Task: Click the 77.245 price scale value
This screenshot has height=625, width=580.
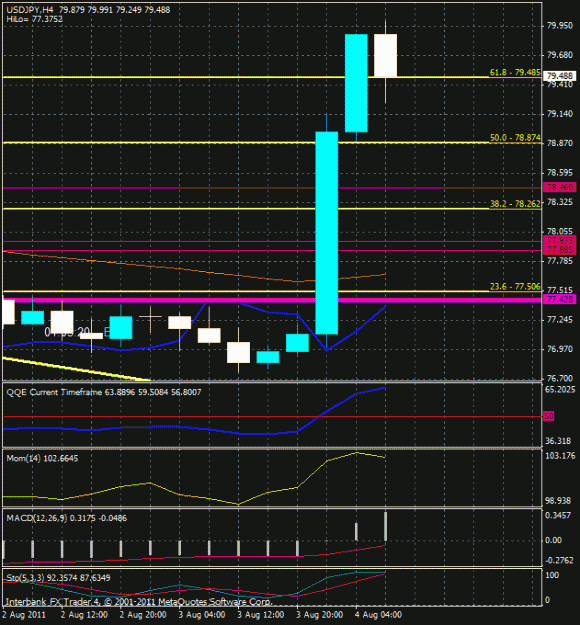Action: tap(560, 320)
